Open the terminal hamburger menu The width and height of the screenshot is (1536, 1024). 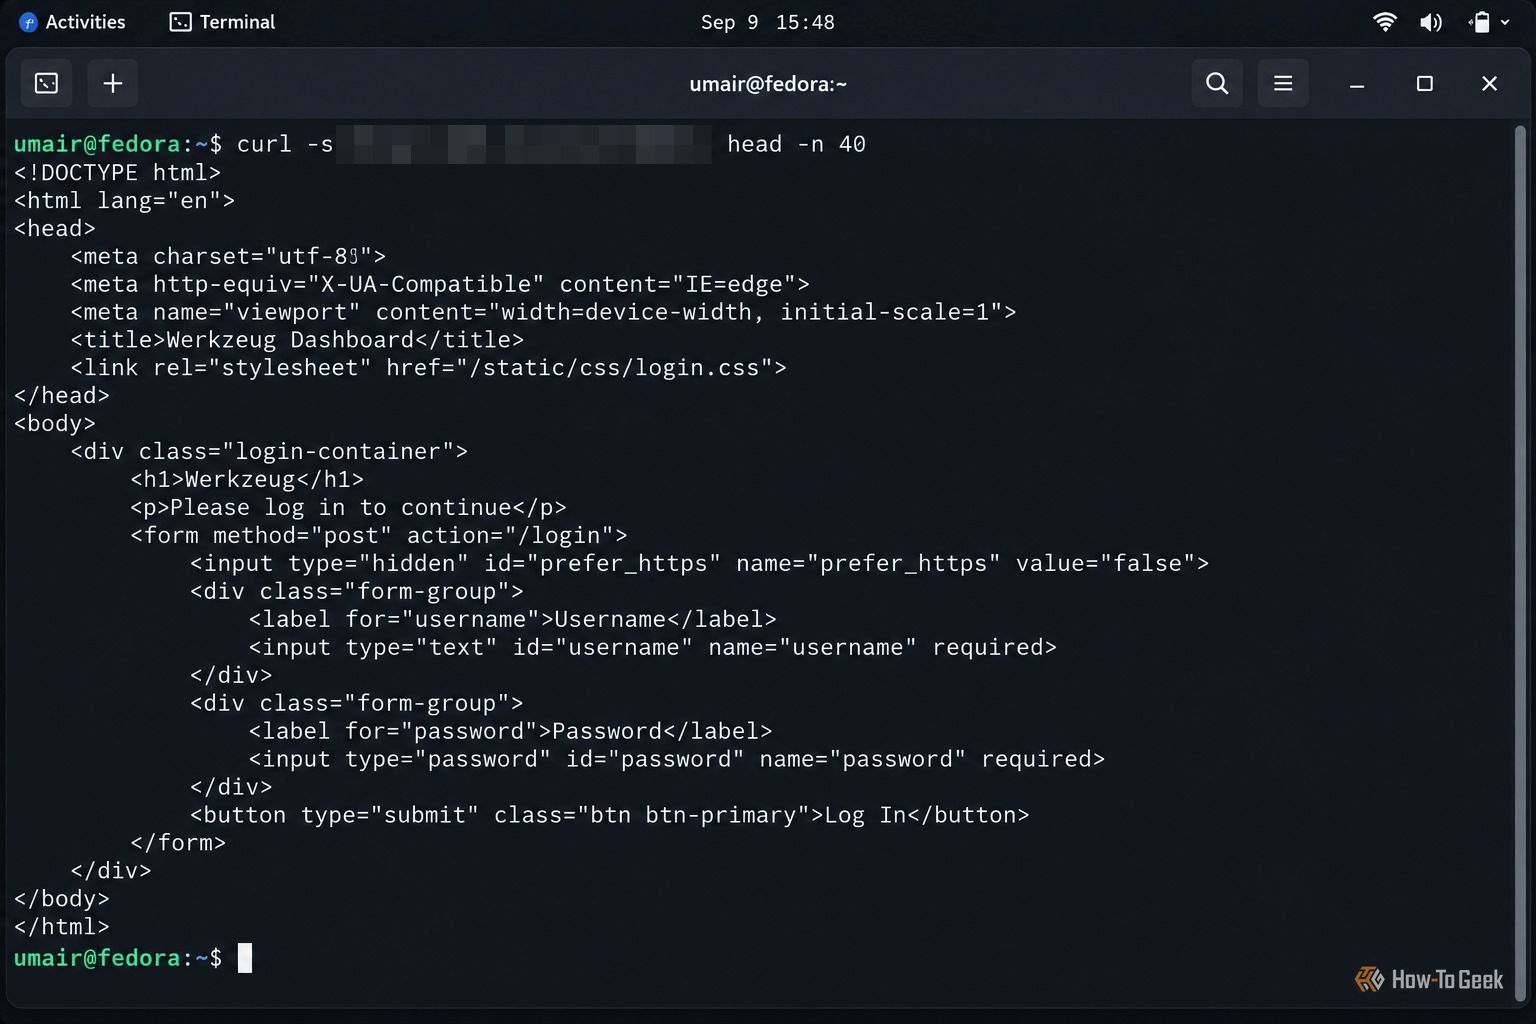[x=1283, y=83]
